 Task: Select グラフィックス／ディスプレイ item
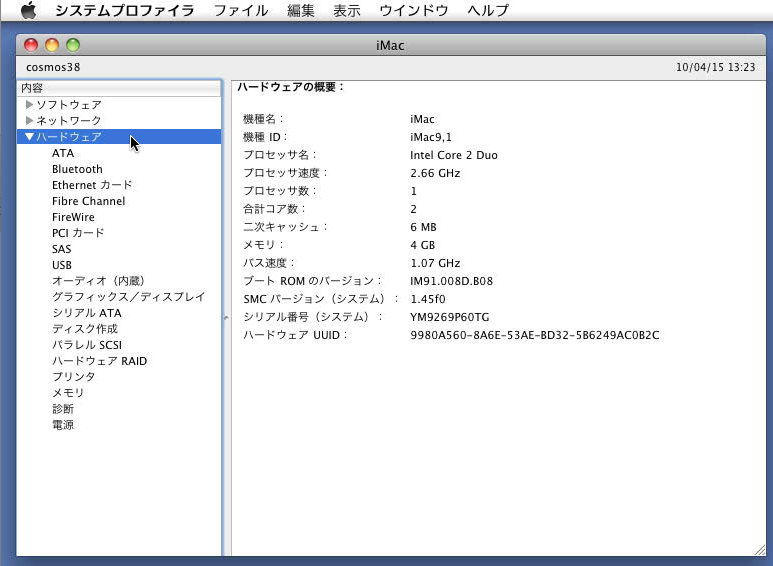pos(128,297)
